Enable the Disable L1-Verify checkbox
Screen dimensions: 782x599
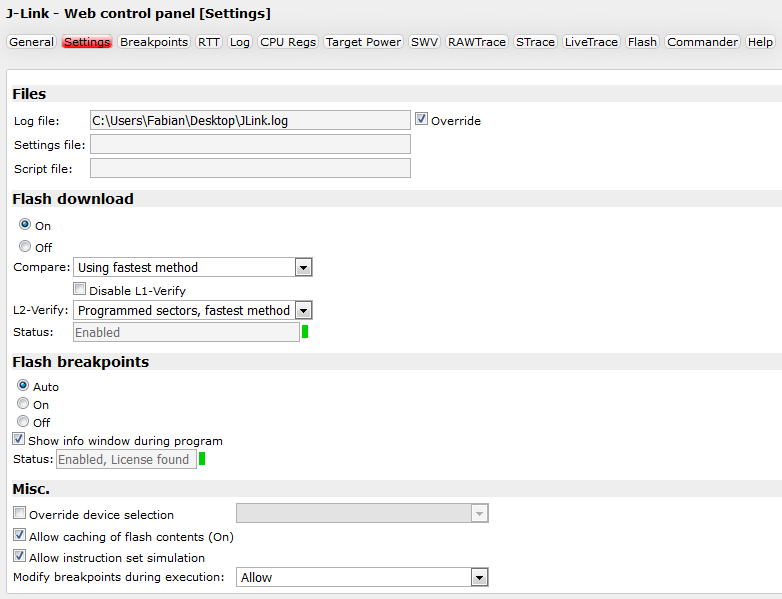coord(80,290)
